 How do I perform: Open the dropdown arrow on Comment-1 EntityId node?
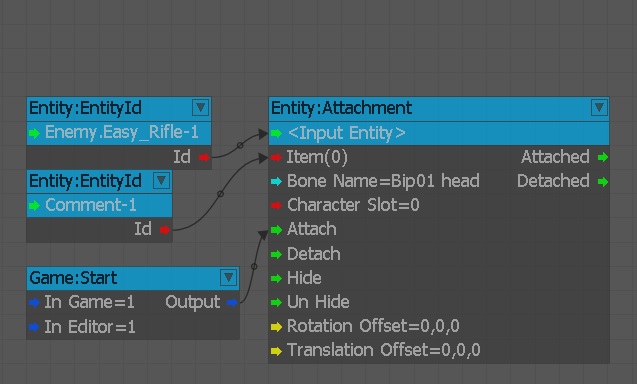point(161,180)
